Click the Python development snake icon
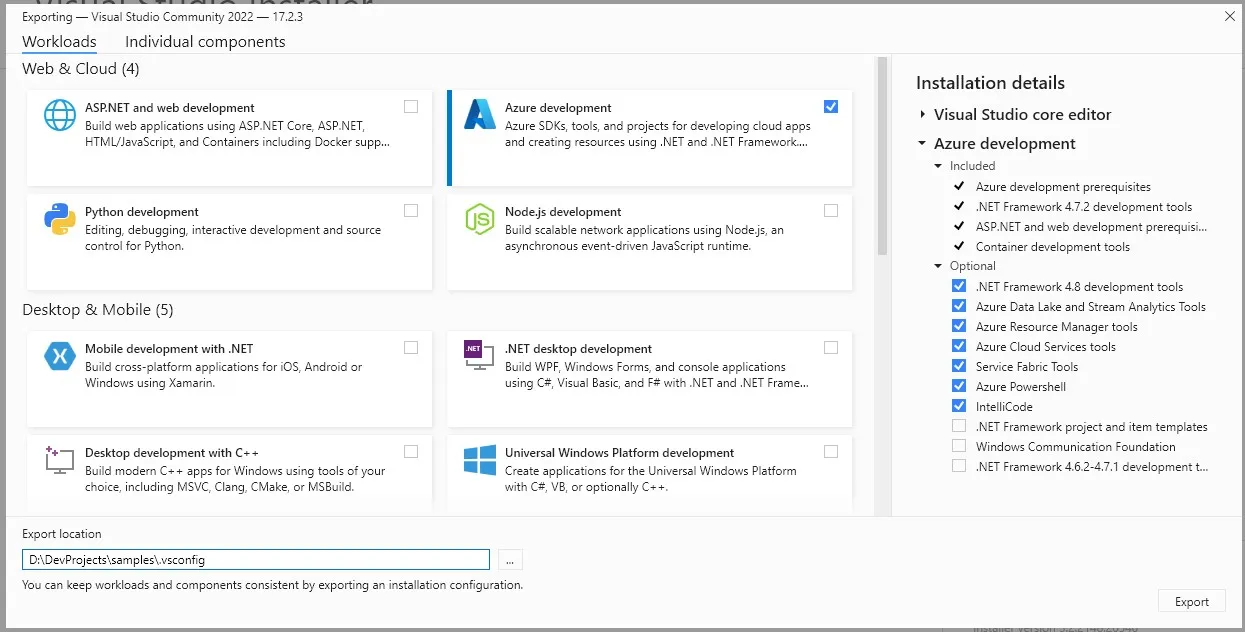This screenshot has width=1245, height=632. 60,219
